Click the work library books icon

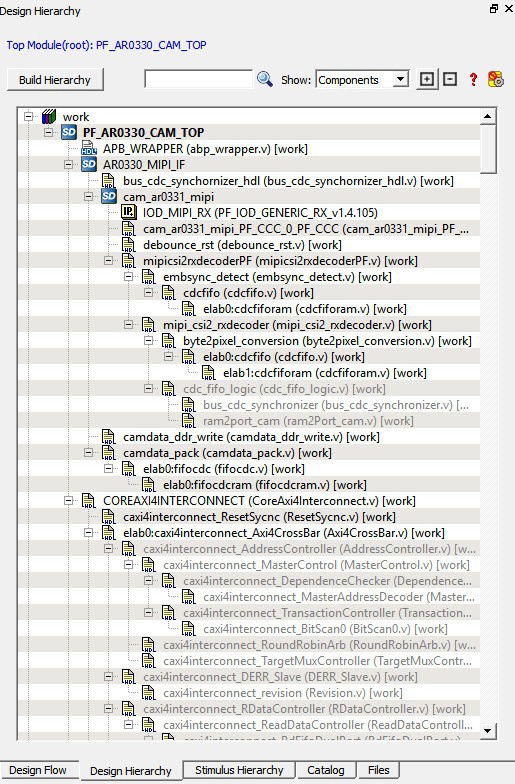(x=49, y=116)
